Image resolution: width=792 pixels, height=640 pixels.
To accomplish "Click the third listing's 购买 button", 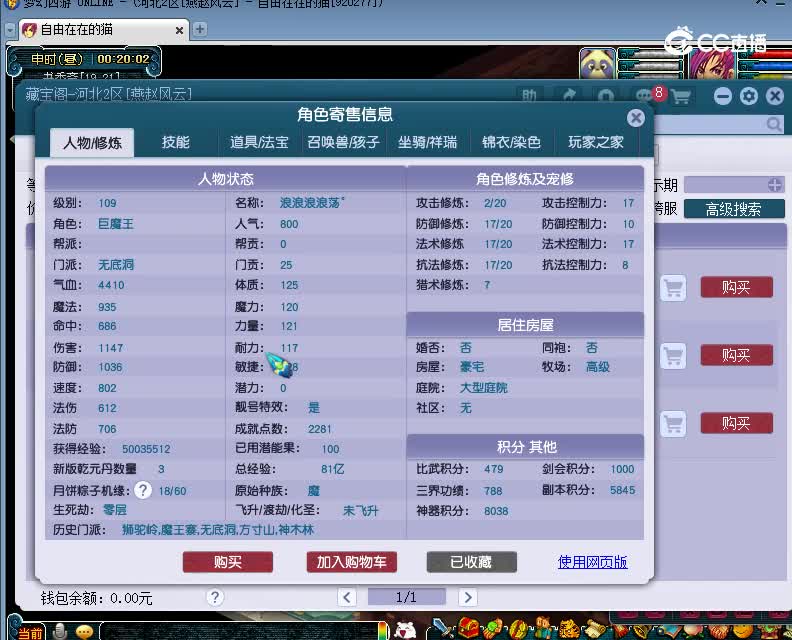I will (x=736, y=423).
